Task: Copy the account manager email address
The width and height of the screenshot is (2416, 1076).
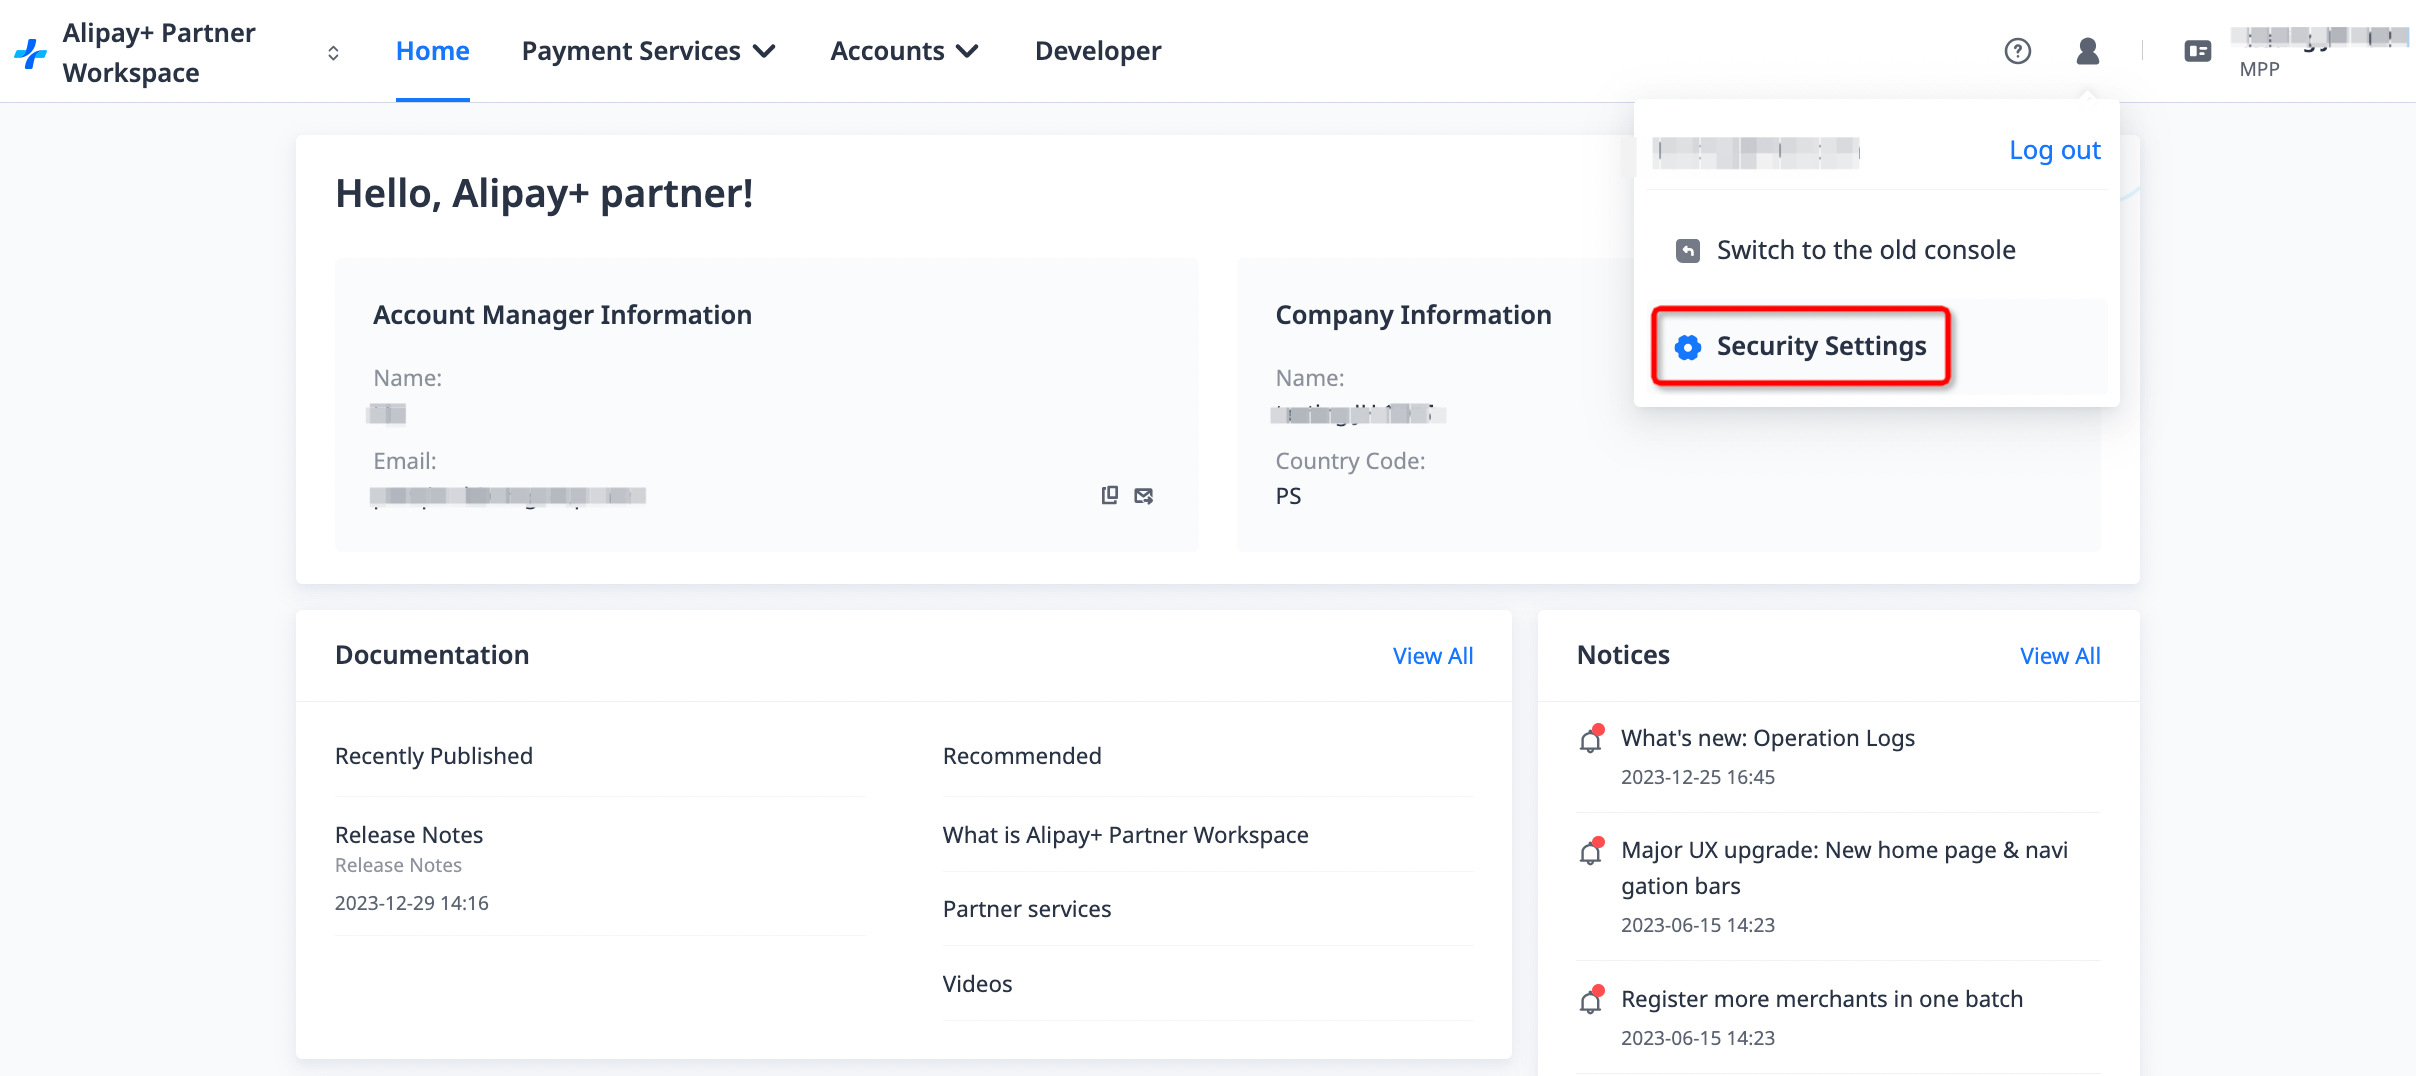Action: coord(1109,495)
